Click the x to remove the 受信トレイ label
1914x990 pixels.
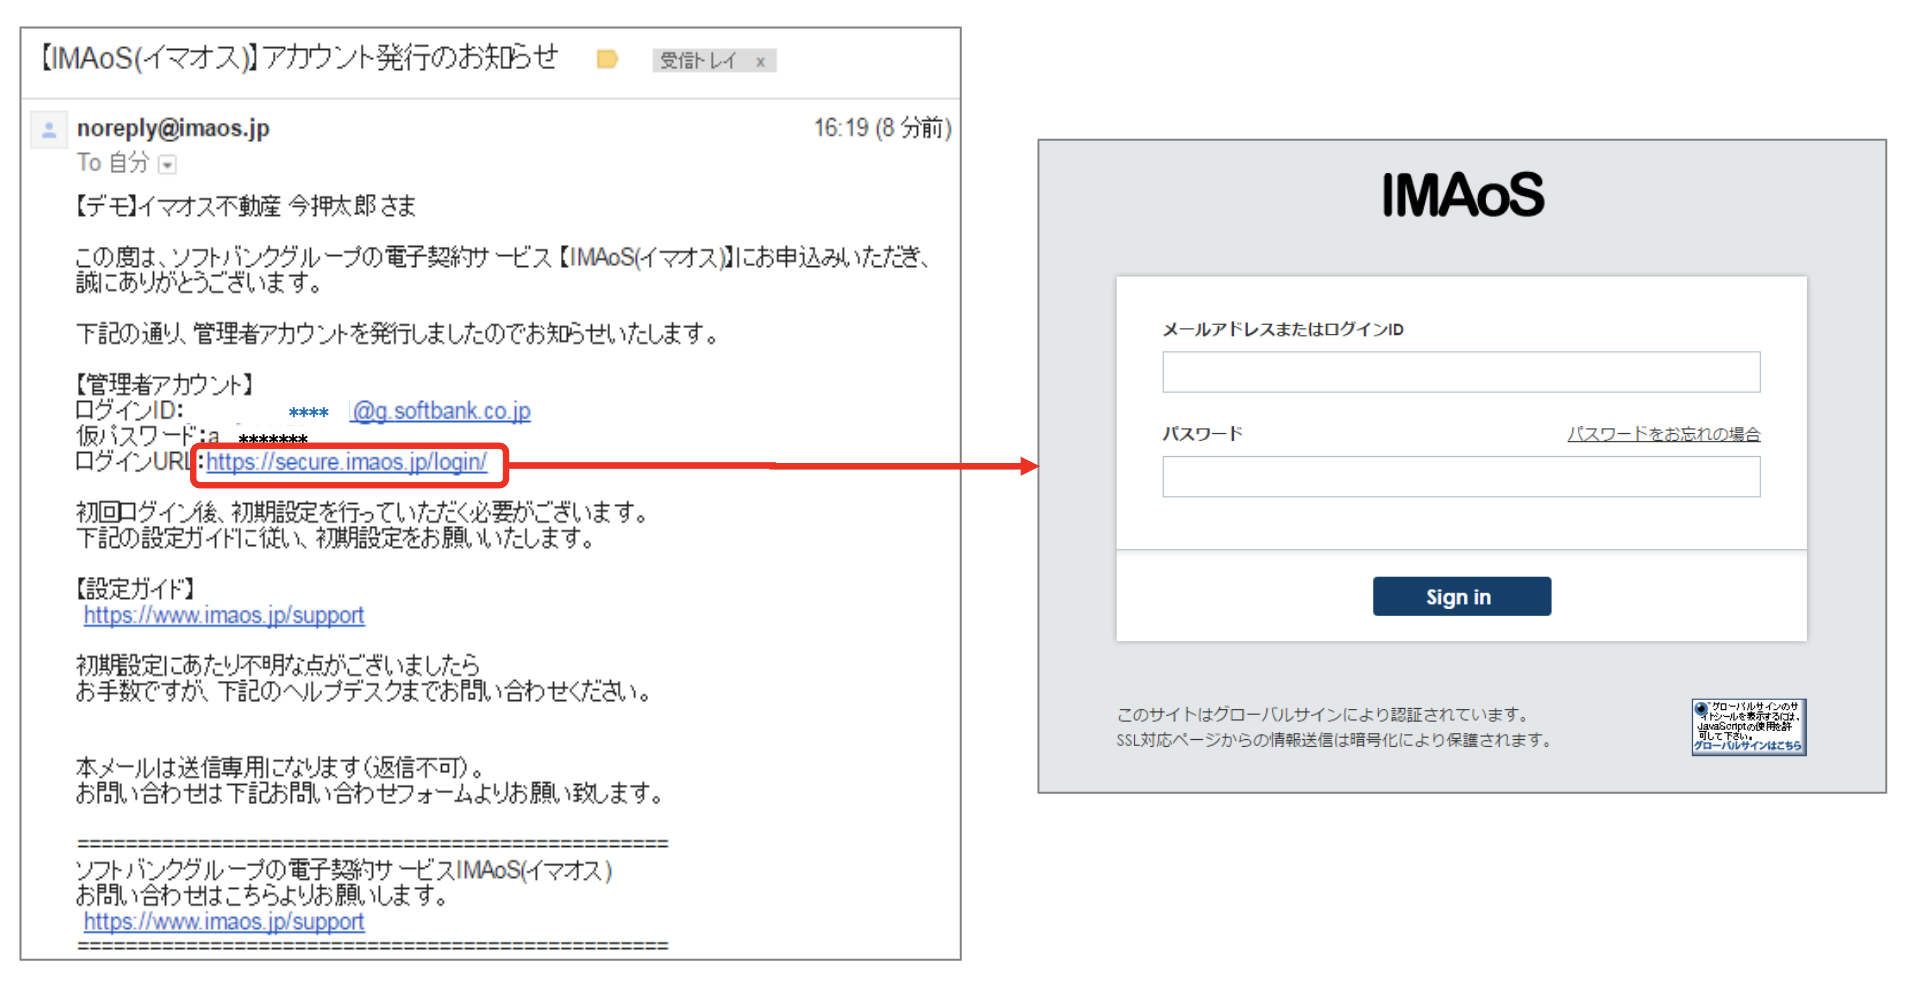coord(762,60)
